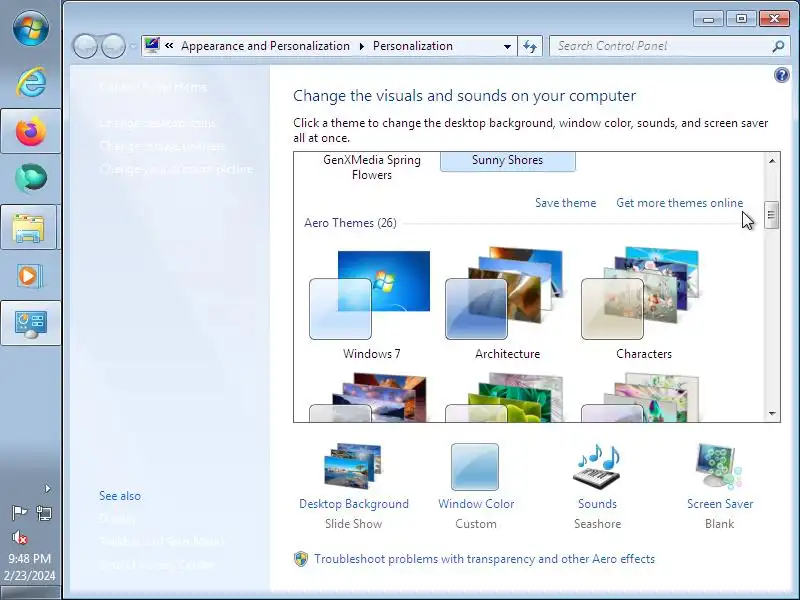Image resolution: width=800 pixels, height=600 pixels.
Task: Click the theme list scroll down arrow
Action: (x=772, y=413)
